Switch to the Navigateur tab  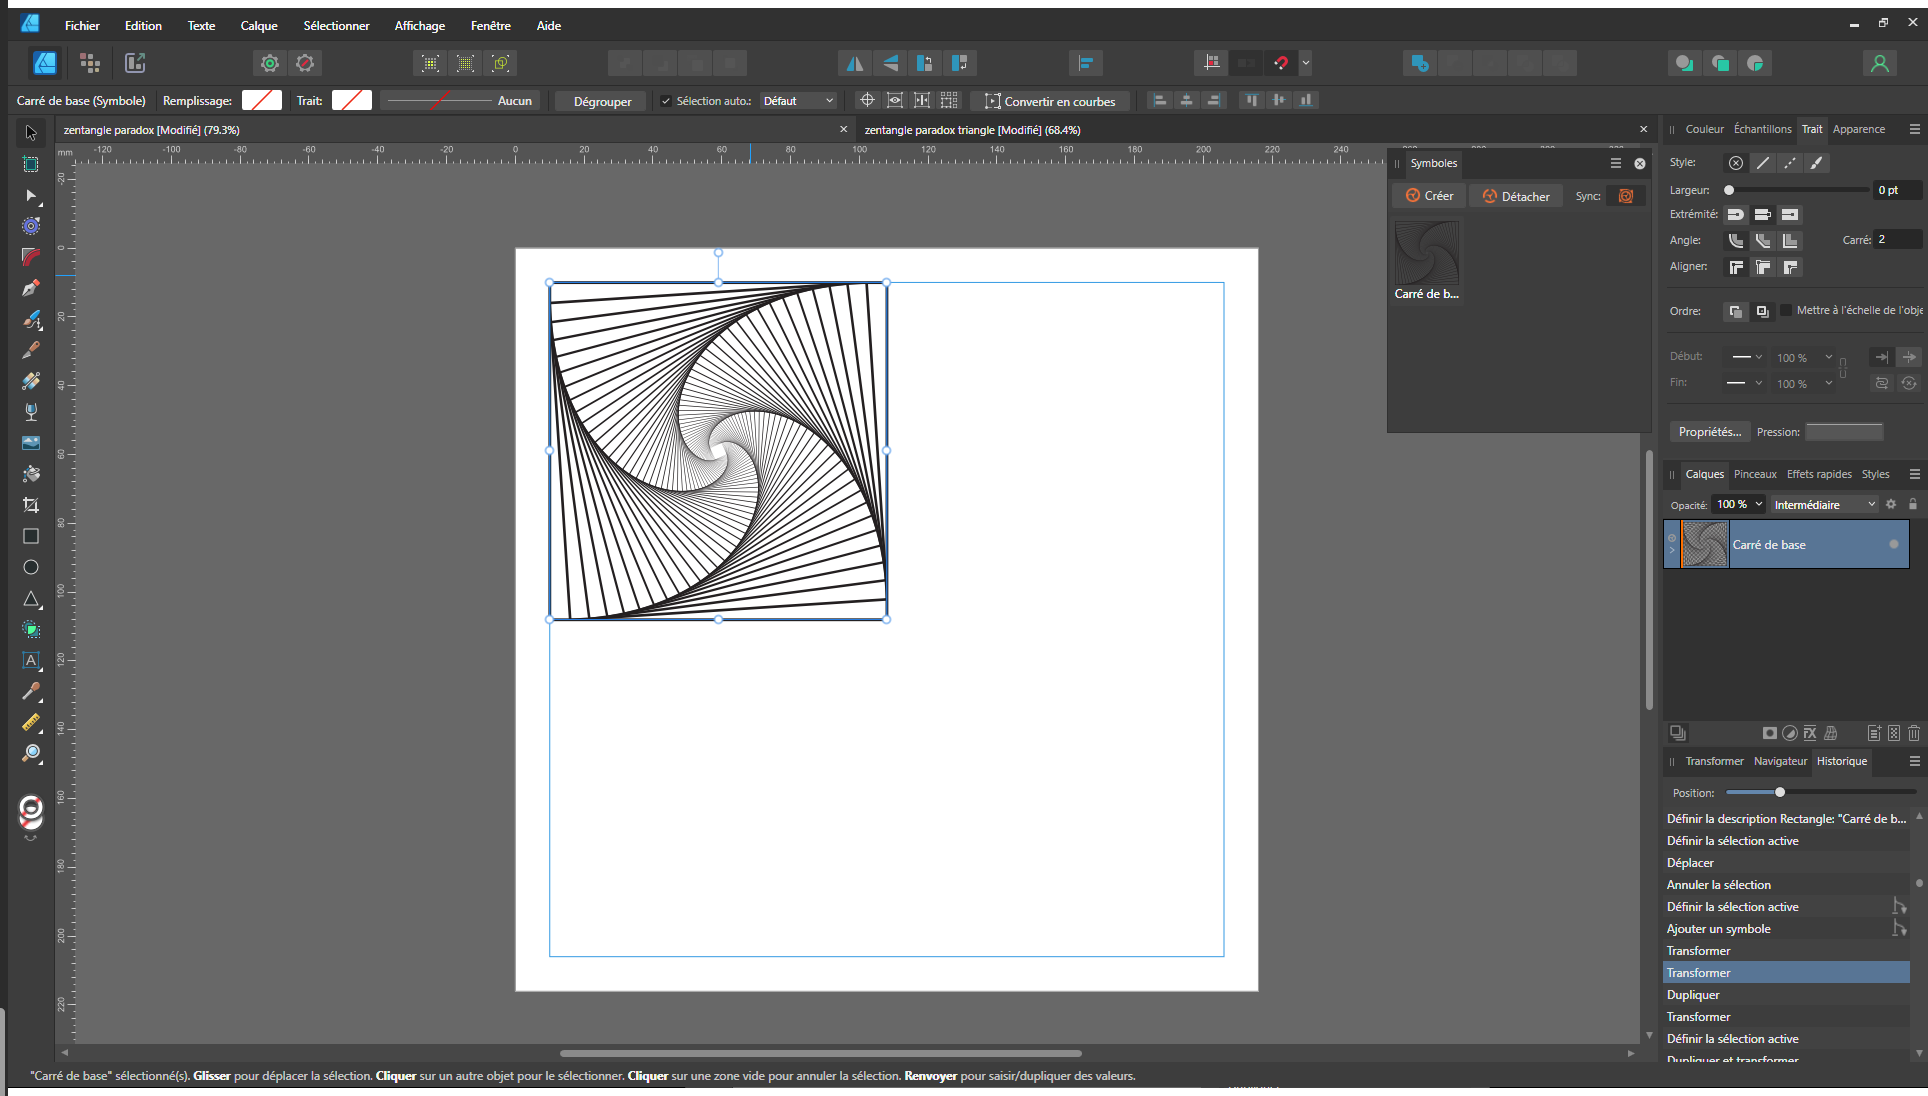1780,761
